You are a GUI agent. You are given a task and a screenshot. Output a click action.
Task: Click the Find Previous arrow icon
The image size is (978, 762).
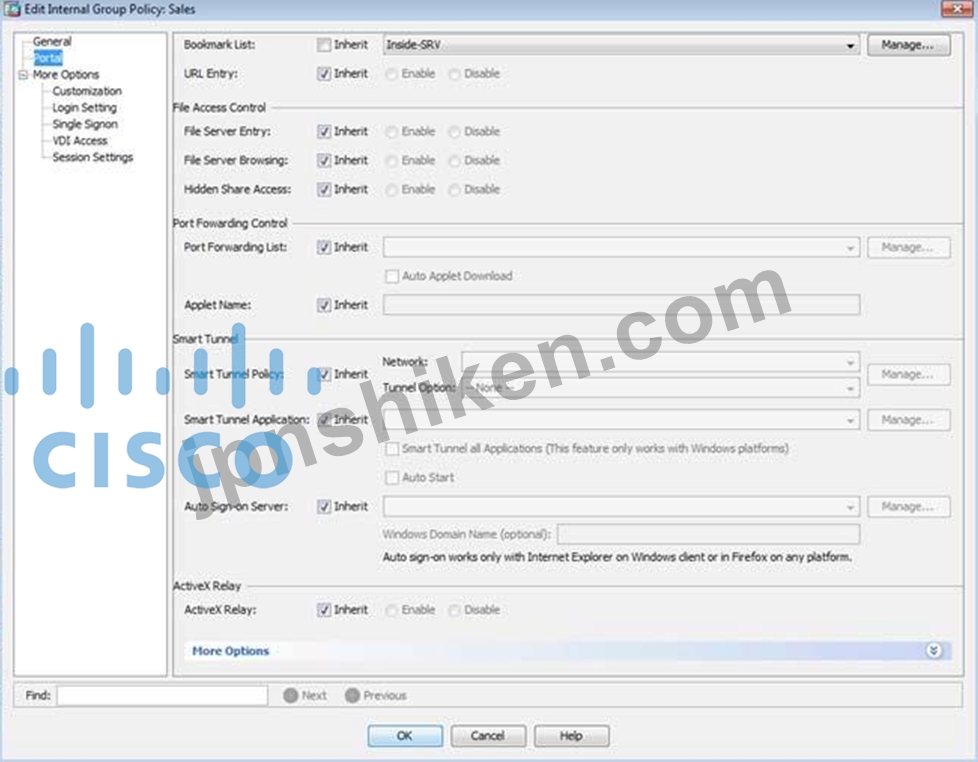pos(352,695)
